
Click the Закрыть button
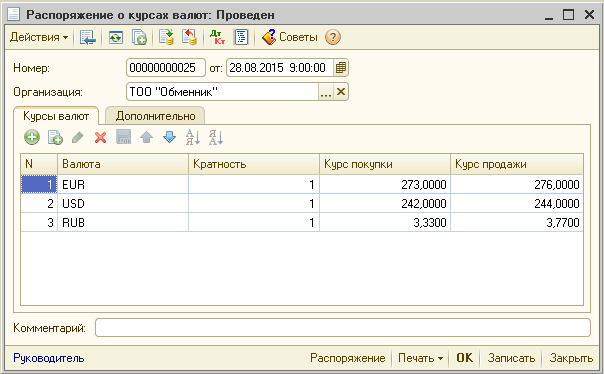[571, 358]
